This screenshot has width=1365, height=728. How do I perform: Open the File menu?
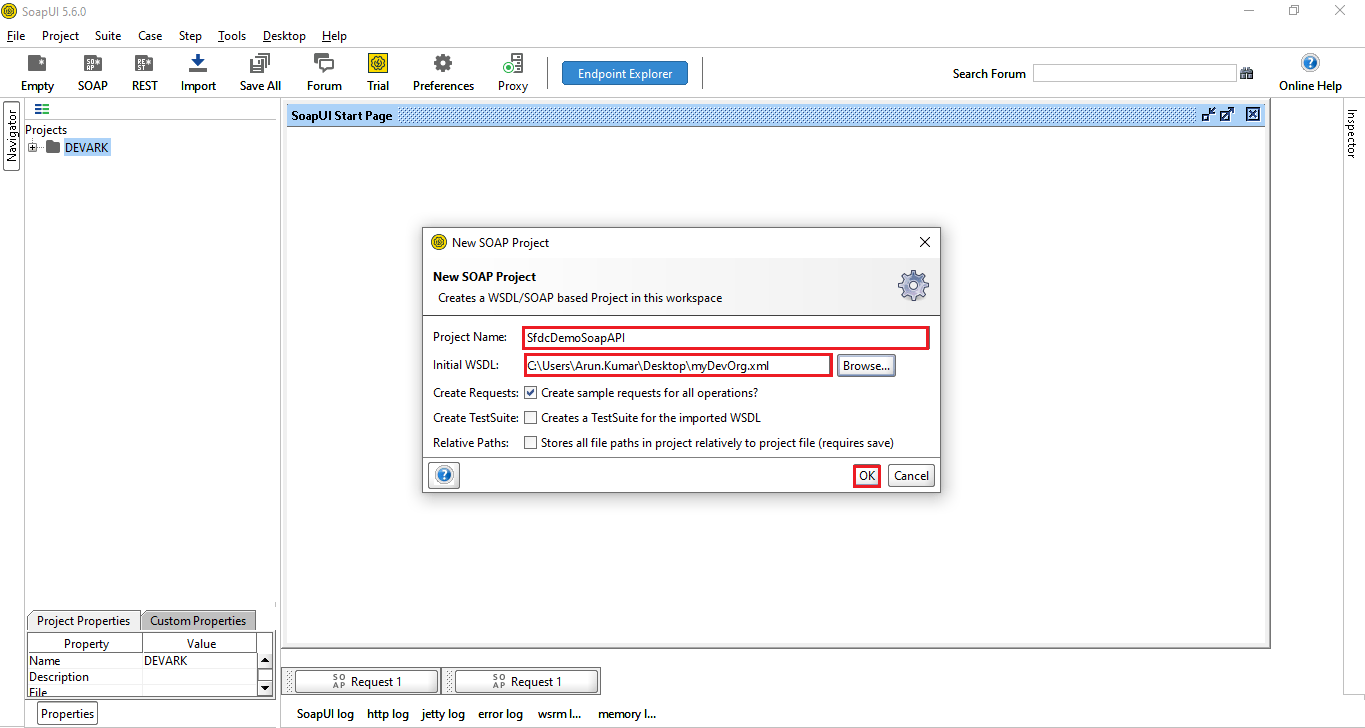click(x=16, y=36)
